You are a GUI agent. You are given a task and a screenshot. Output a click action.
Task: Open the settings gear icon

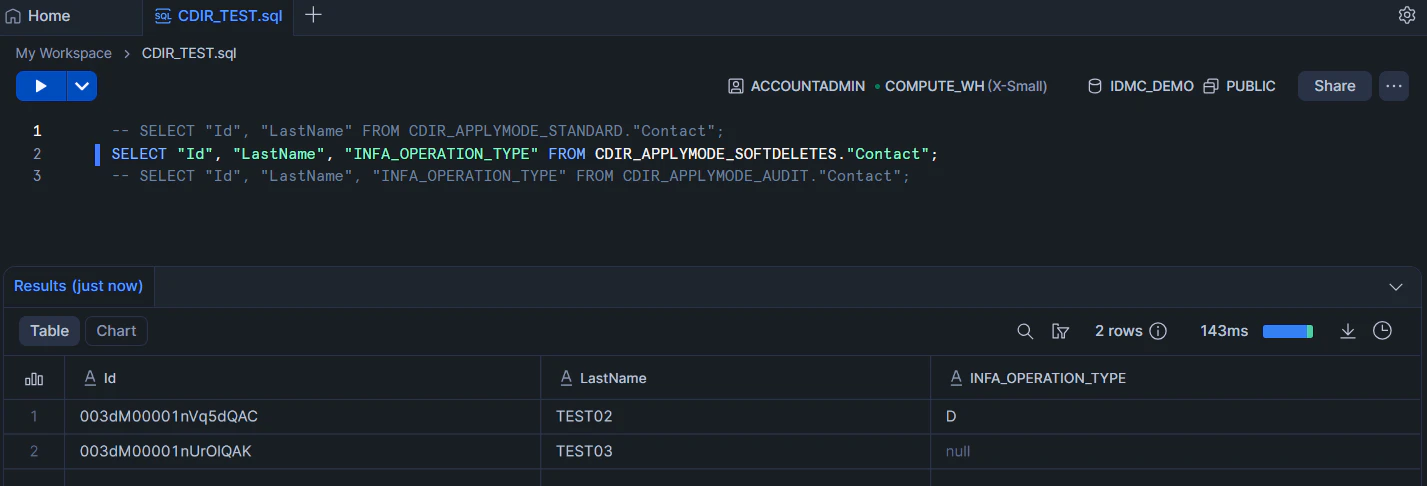click(x=1406, y=15)
